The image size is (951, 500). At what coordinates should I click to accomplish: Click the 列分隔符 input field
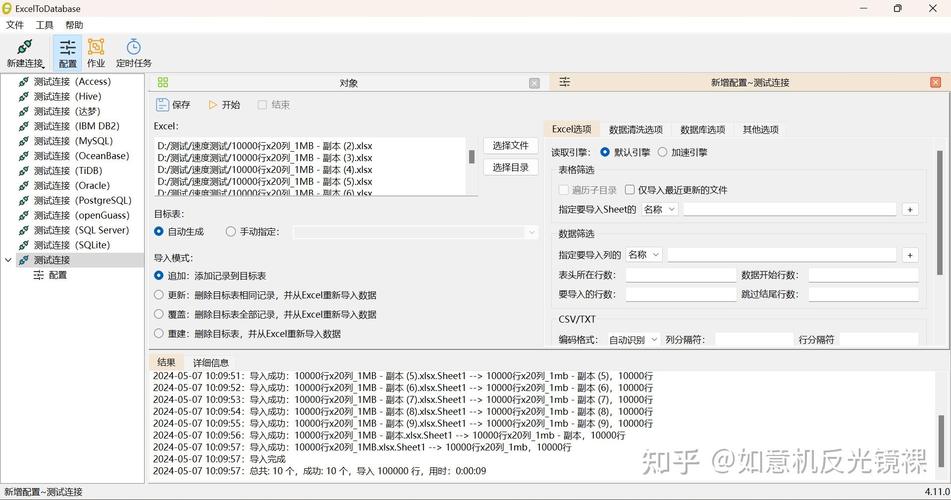point(754,340)
